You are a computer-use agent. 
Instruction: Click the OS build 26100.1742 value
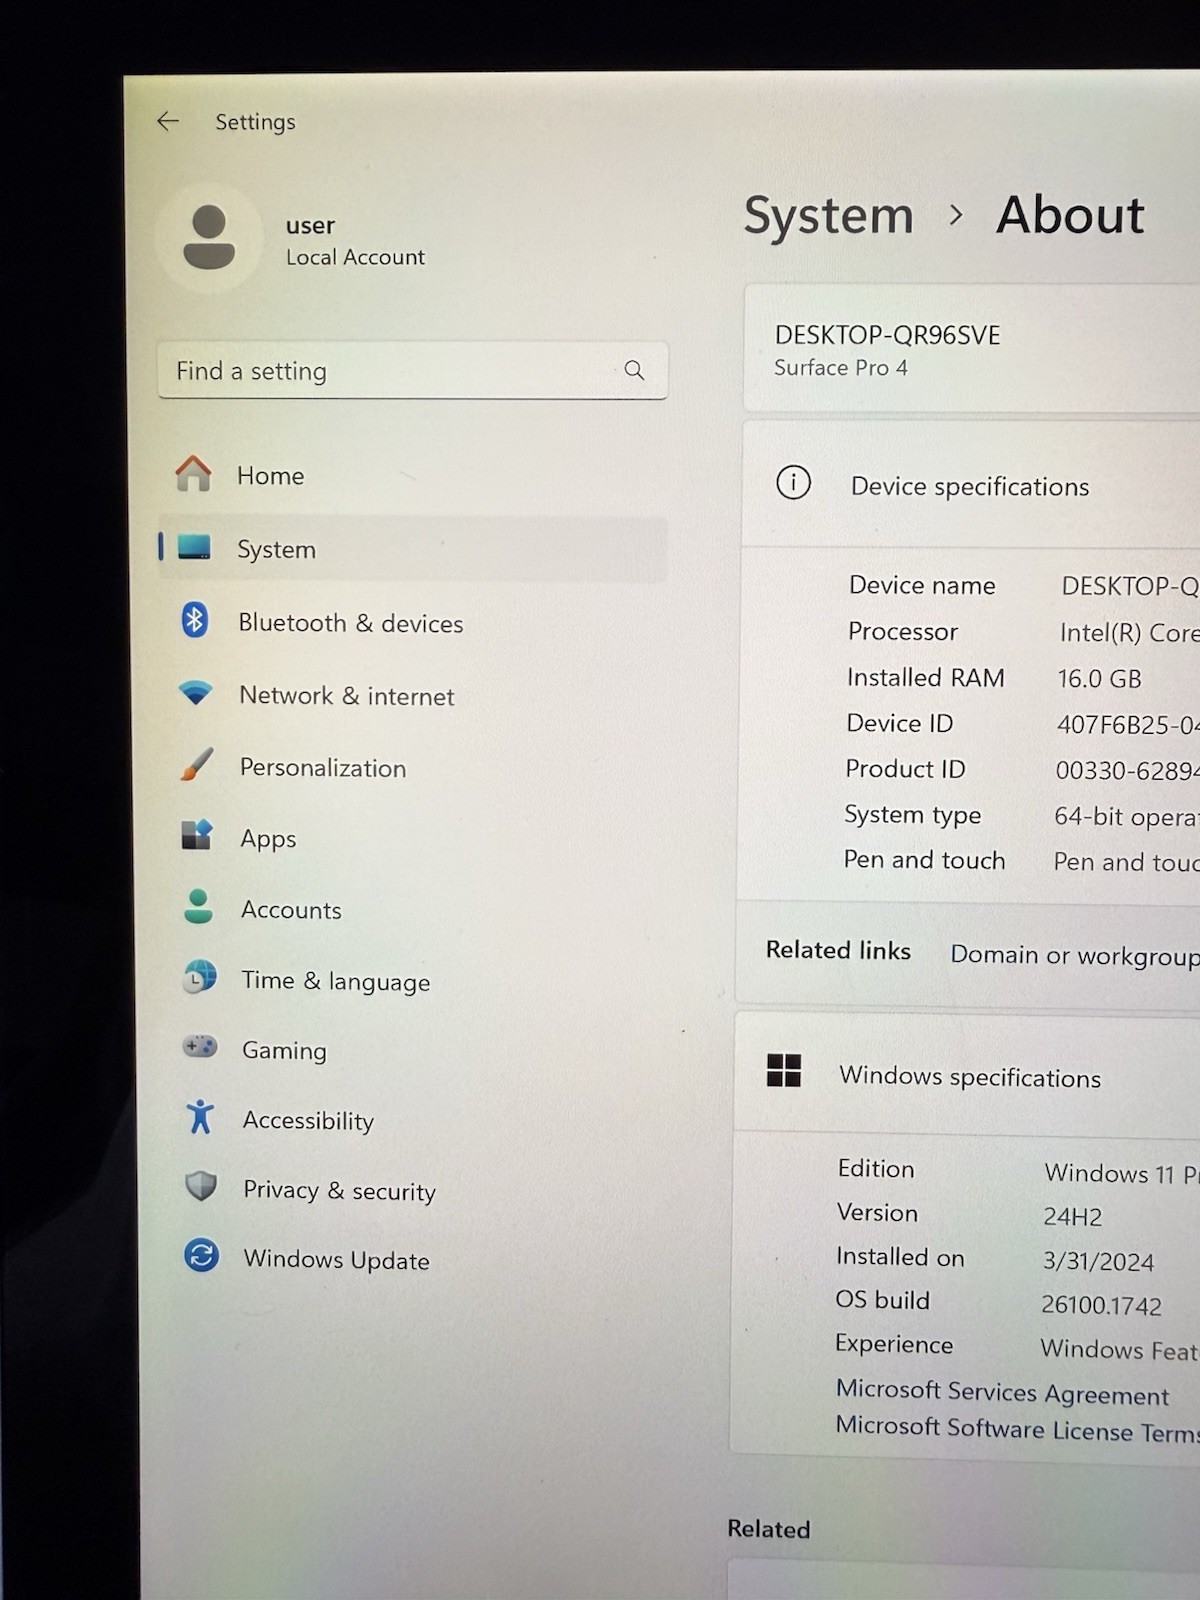tap(1101, 1305)
